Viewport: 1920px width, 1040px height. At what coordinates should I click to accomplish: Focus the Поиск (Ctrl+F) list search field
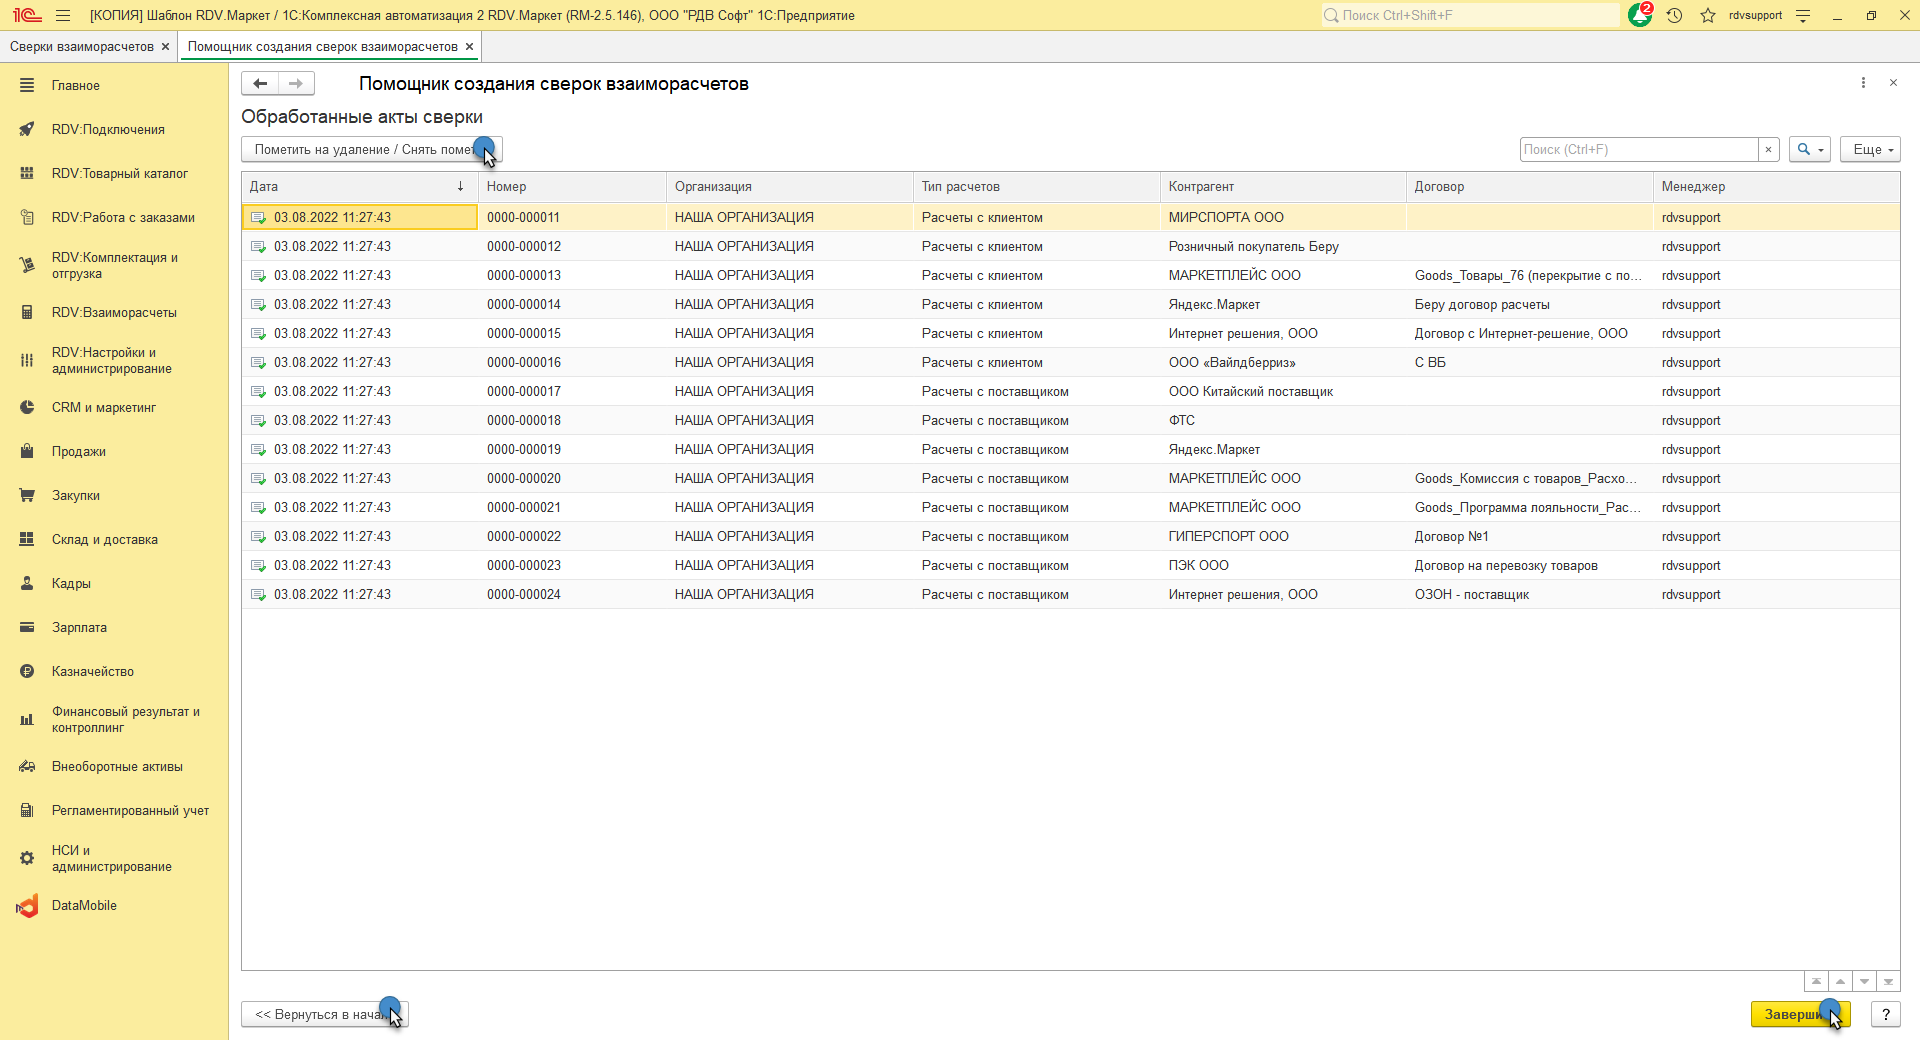pyautogui.click(x=1638, y=150)
